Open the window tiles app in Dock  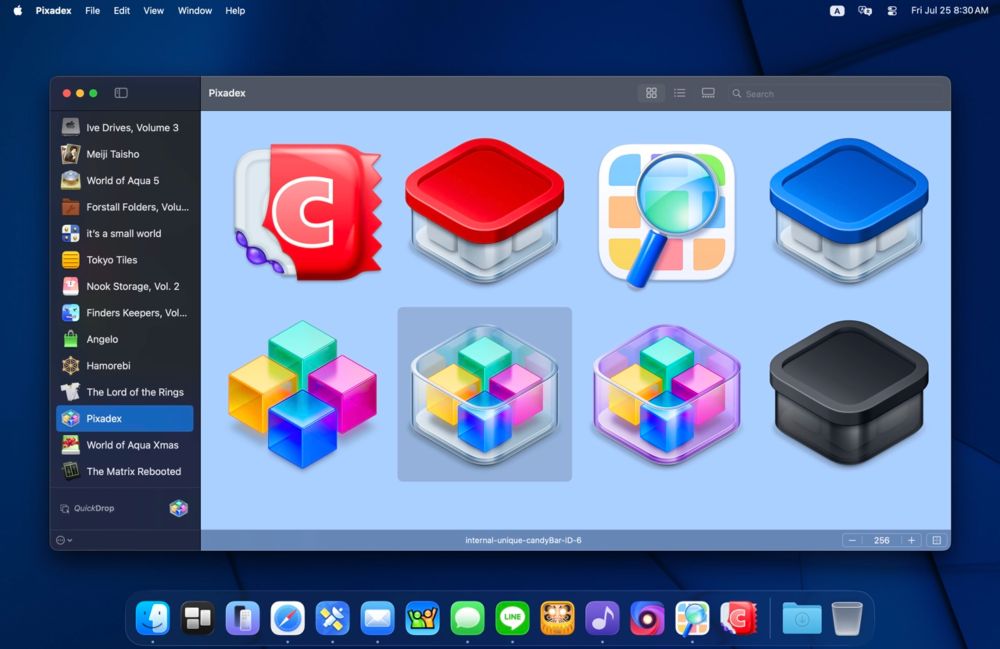coord(198,618)
